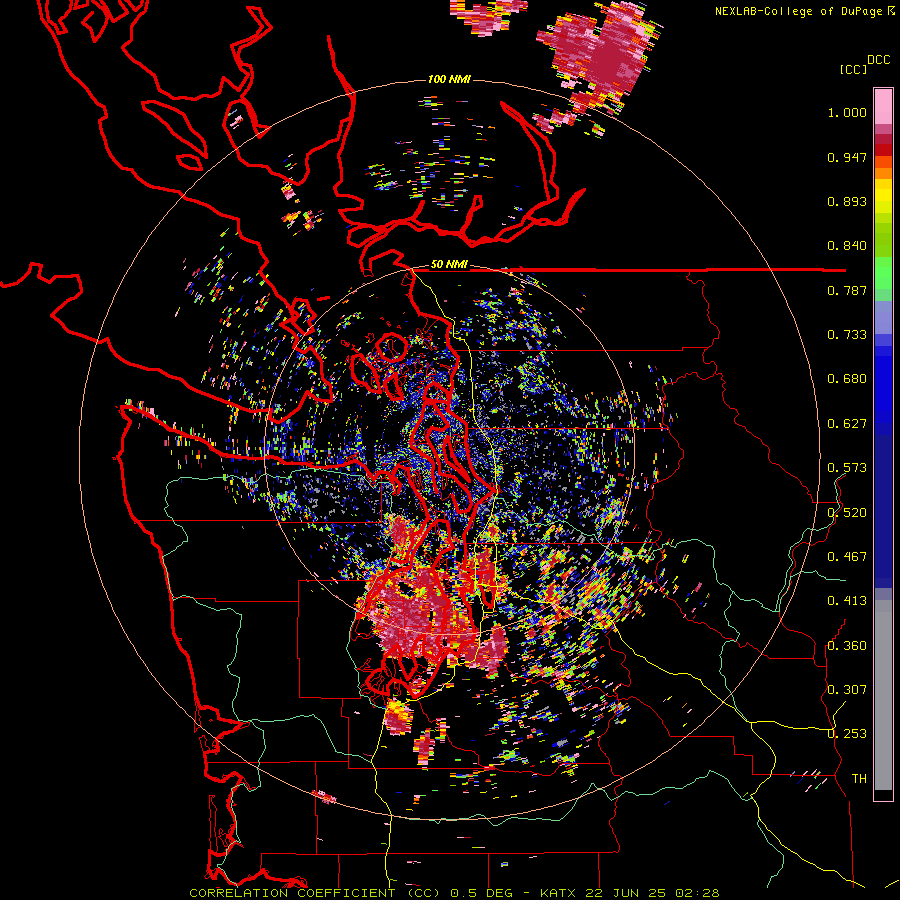This screenshot has width=900, height=900.
Task: Click the [CC] legend unit label
Action: (x=853, y=69)
